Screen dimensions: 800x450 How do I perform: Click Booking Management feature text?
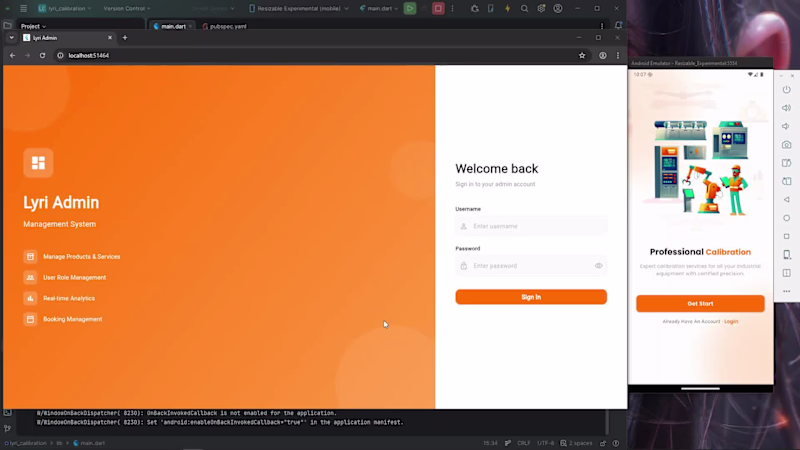pyautogui.click(x=72, y=319)
